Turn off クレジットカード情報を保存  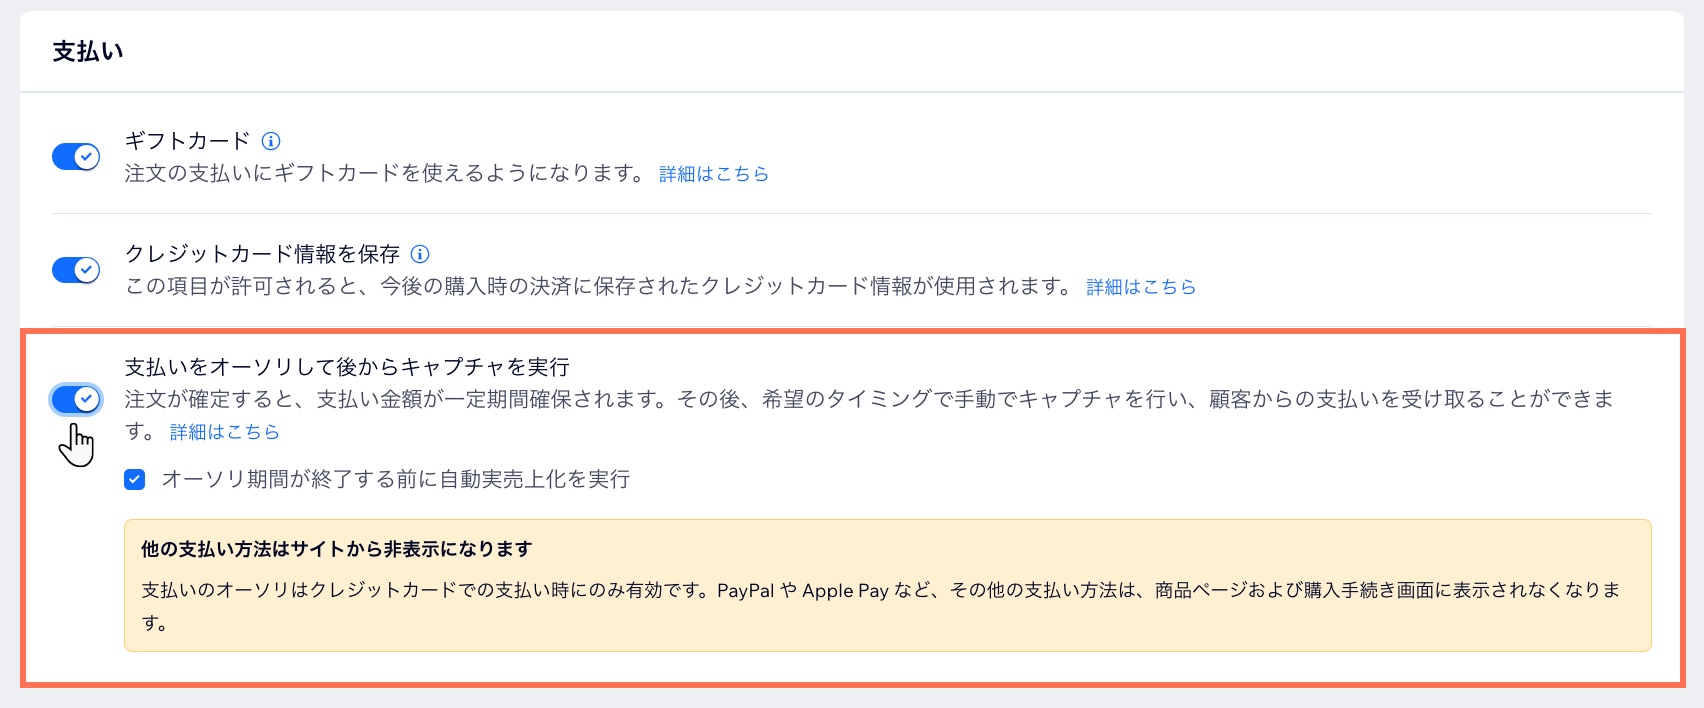[x=76, y=270]
